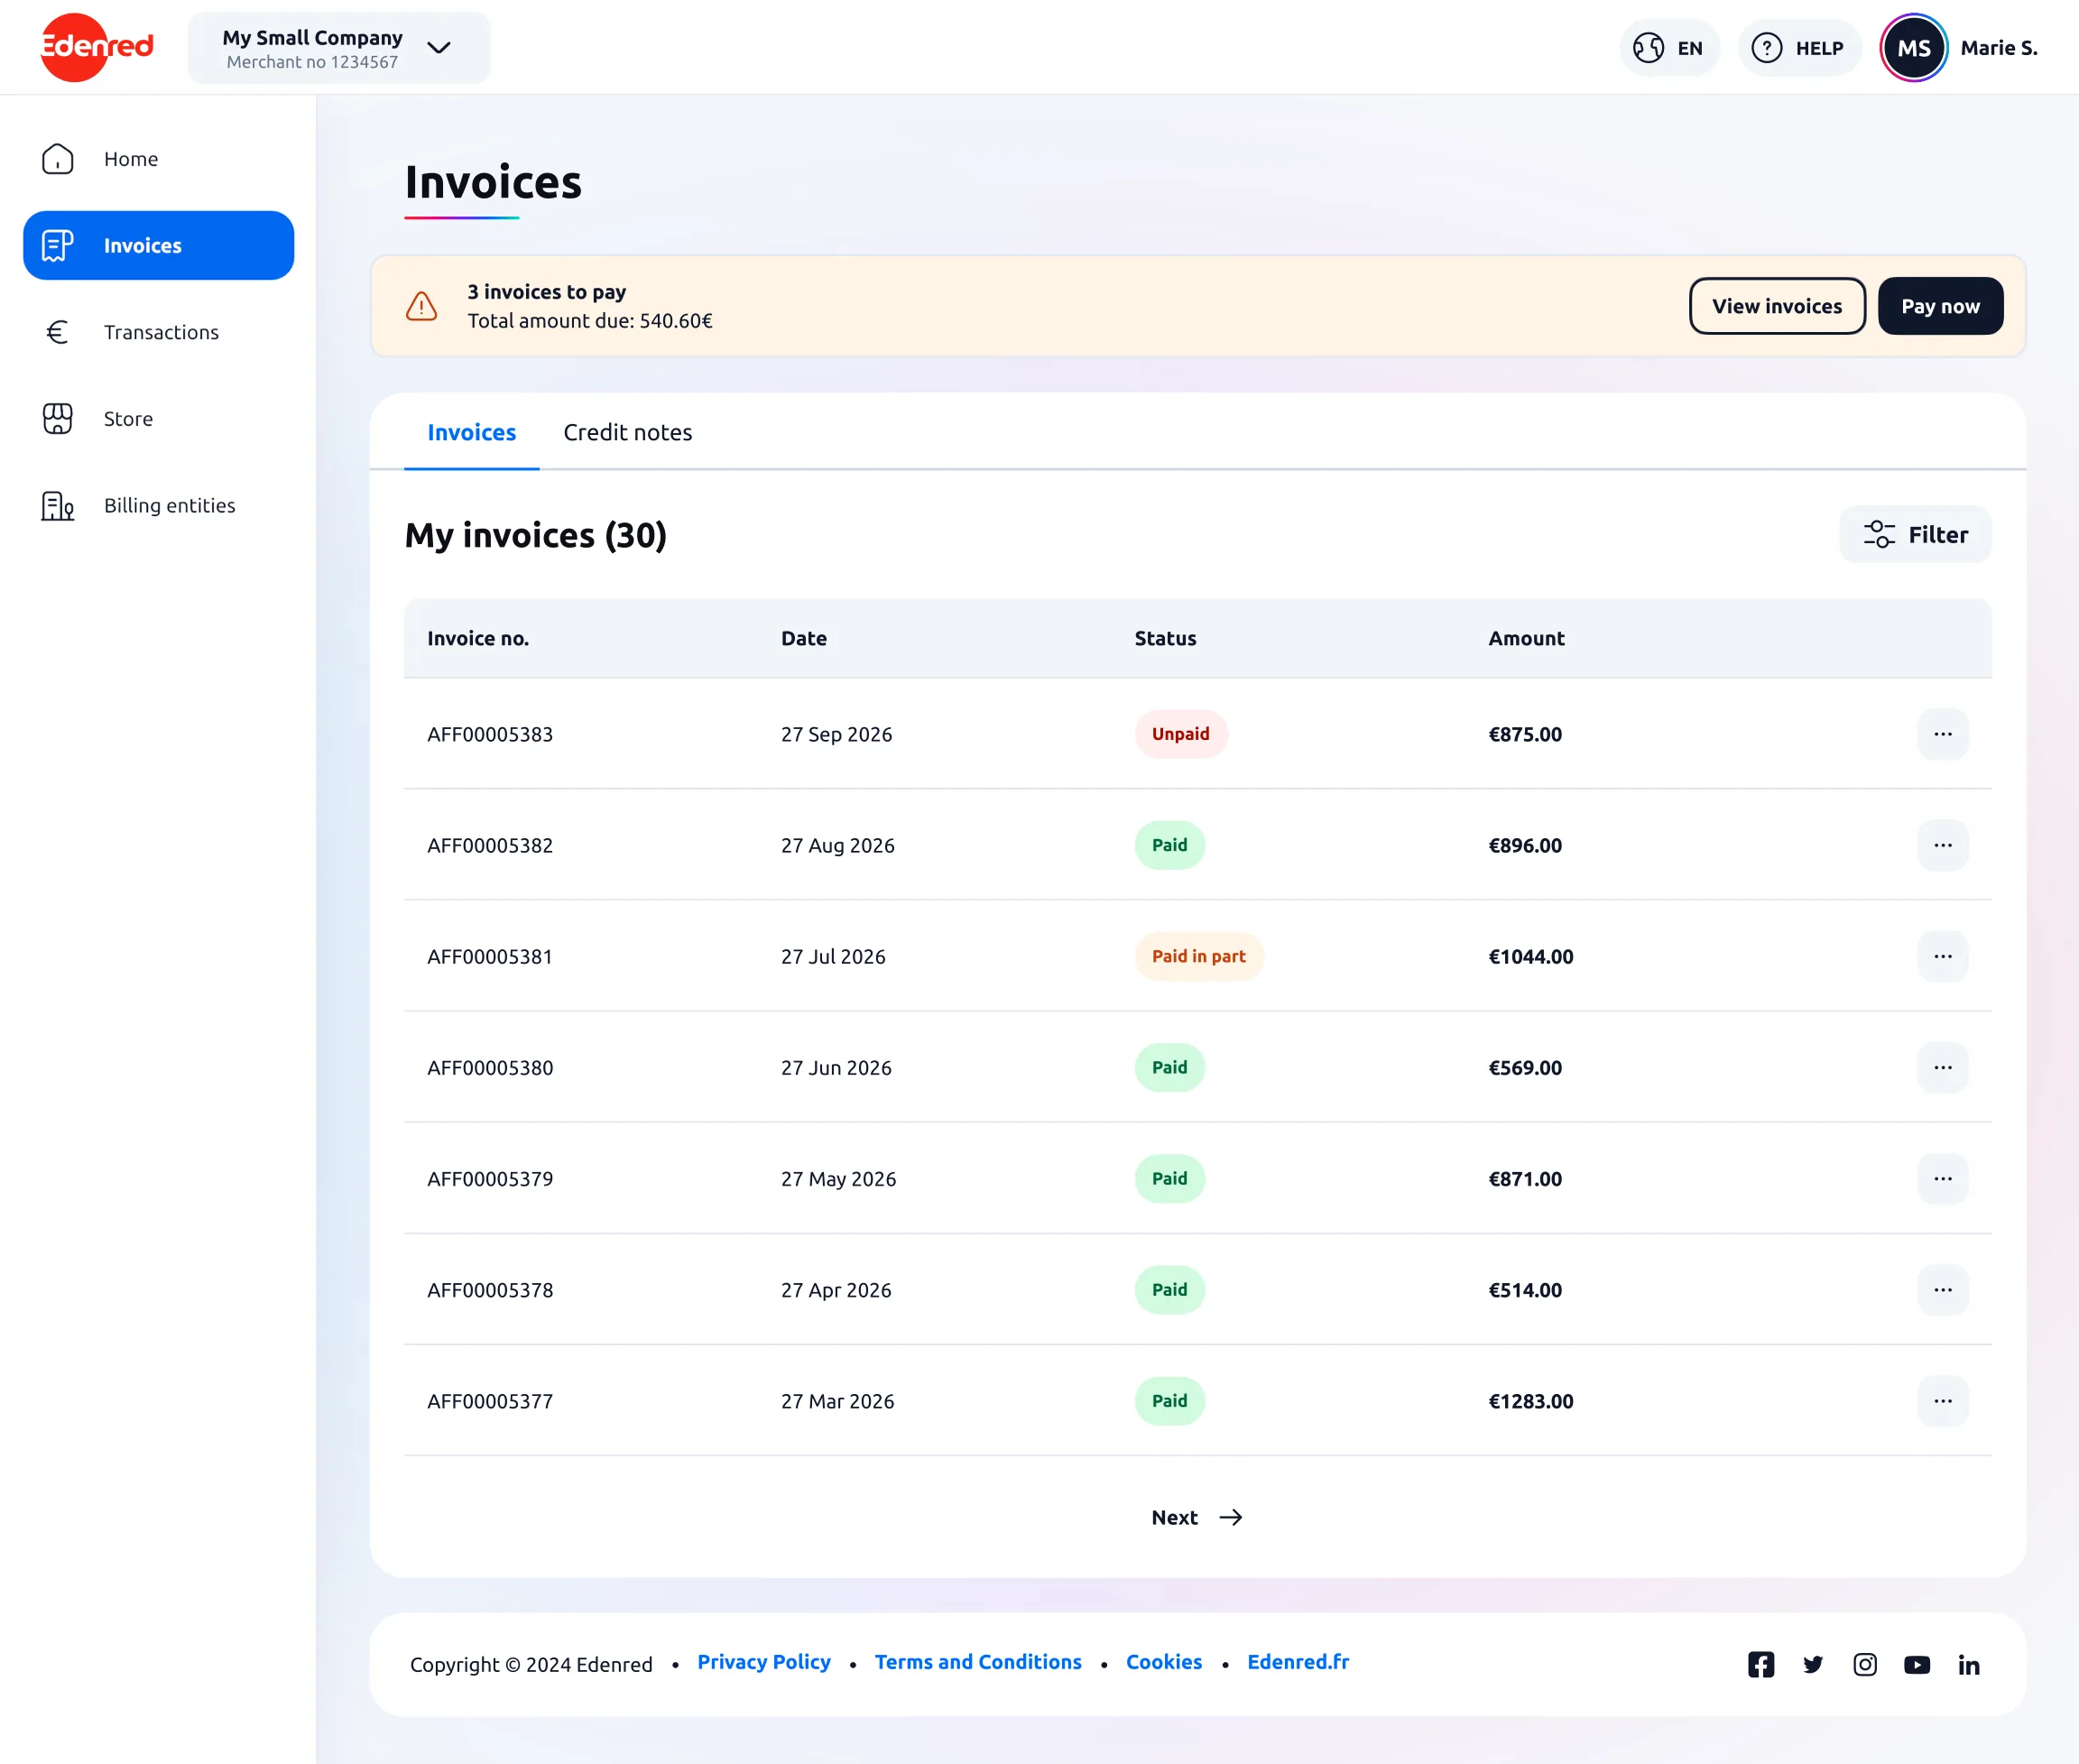The image size is (2079, 1764).
Task: Click the Pay now button
Action: coord(1940,306)
